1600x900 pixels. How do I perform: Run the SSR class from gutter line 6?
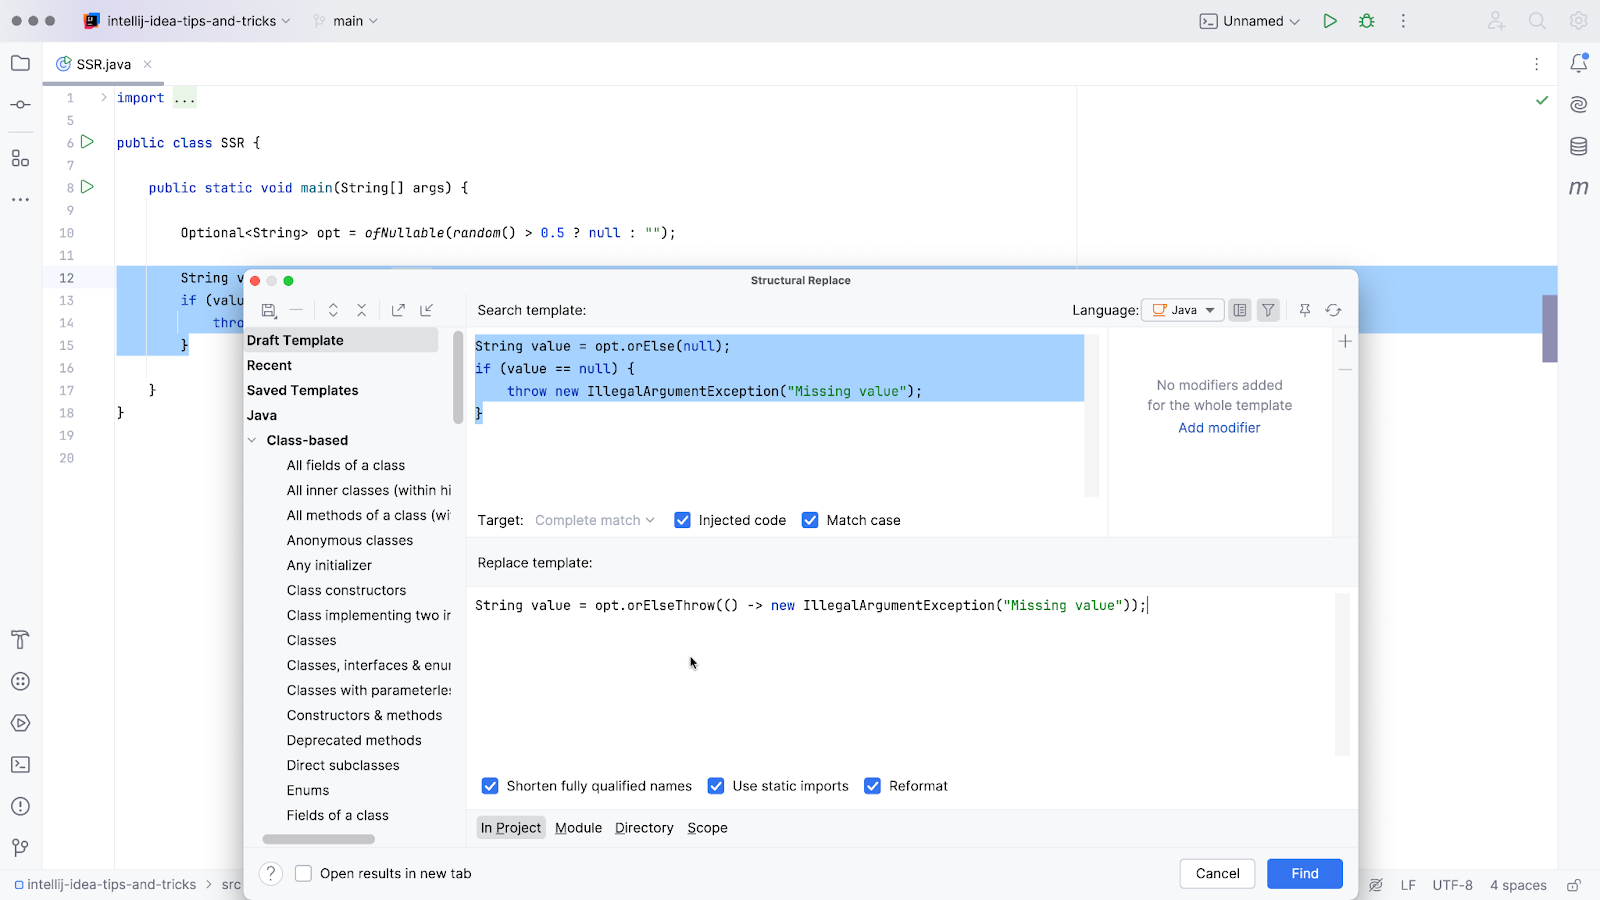pyautogui.click(x=88, y=142)
